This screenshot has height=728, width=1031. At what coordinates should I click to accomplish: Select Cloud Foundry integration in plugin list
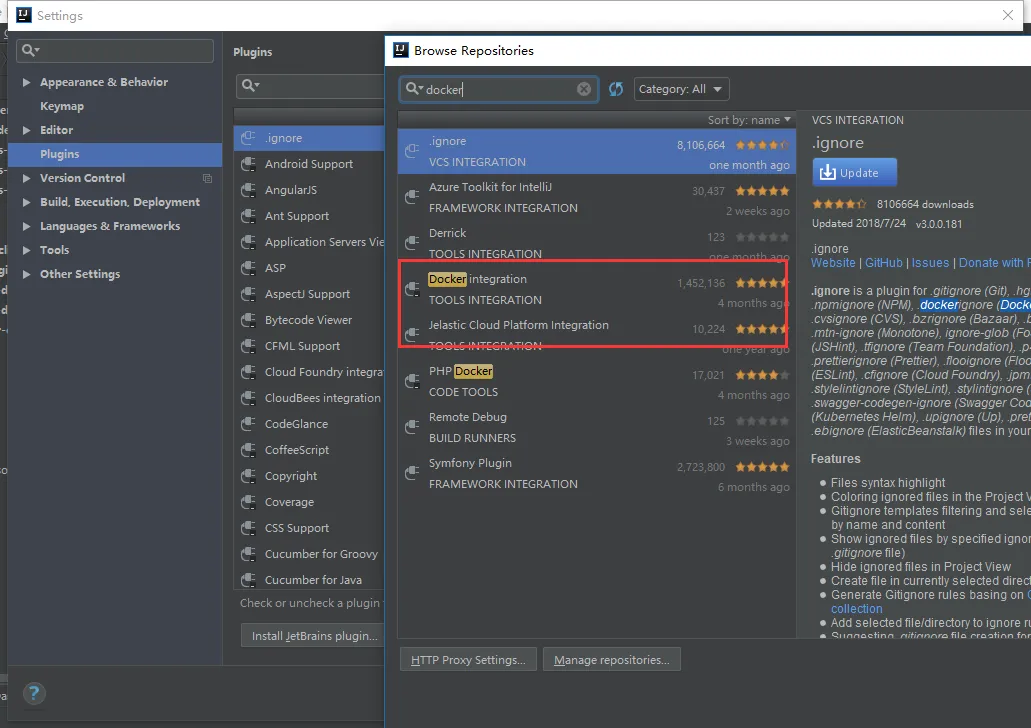(309, 372)
